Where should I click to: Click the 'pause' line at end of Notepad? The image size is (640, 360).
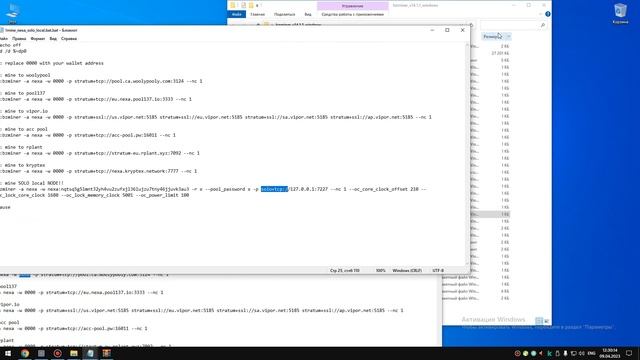click(x=5, y=207)
